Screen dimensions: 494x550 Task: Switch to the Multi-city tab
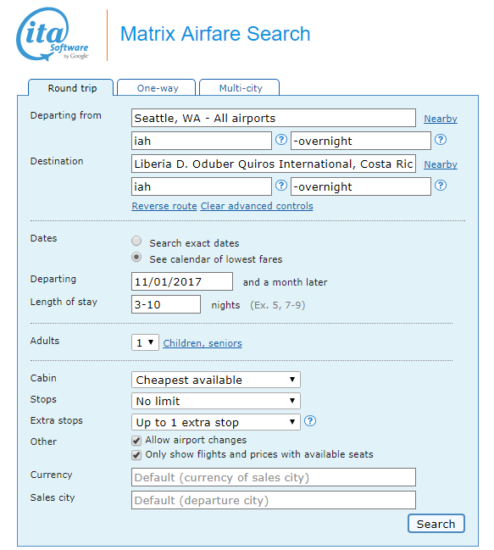[x=240, y=88]
